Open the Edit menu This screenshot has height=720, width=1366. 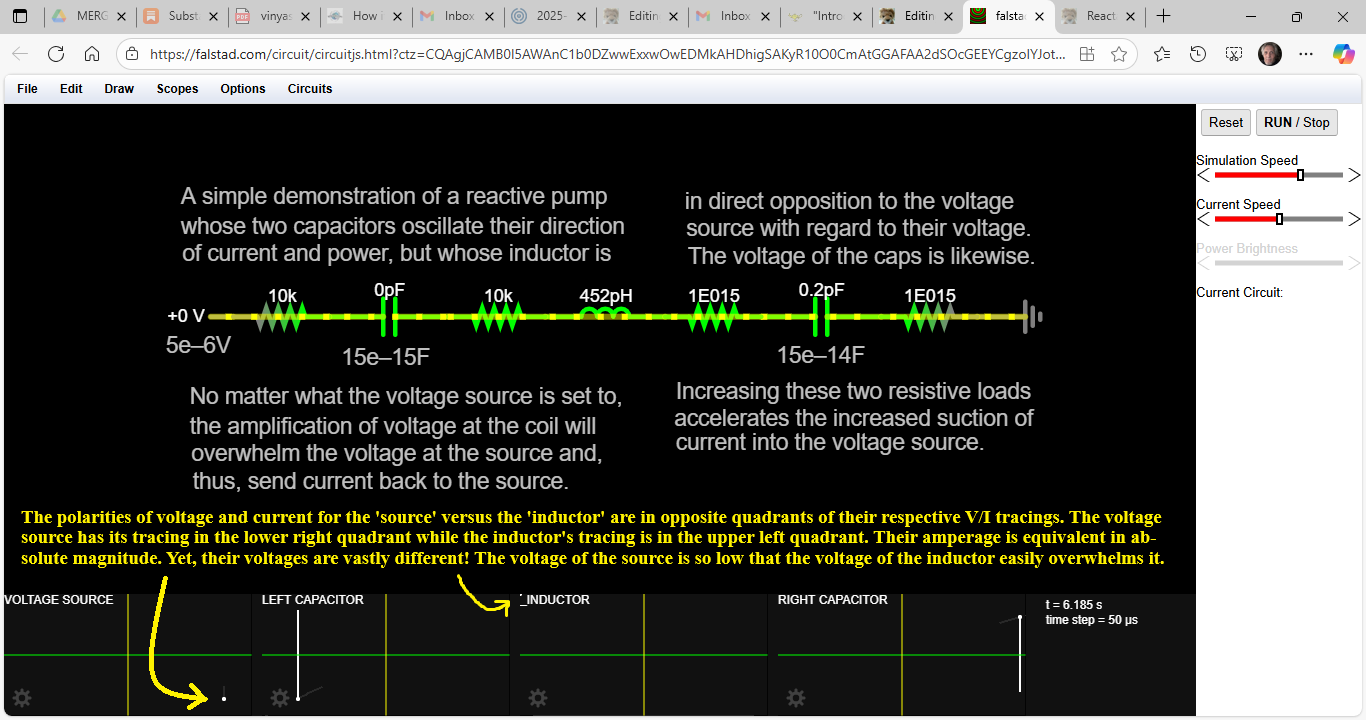point(71,89)
